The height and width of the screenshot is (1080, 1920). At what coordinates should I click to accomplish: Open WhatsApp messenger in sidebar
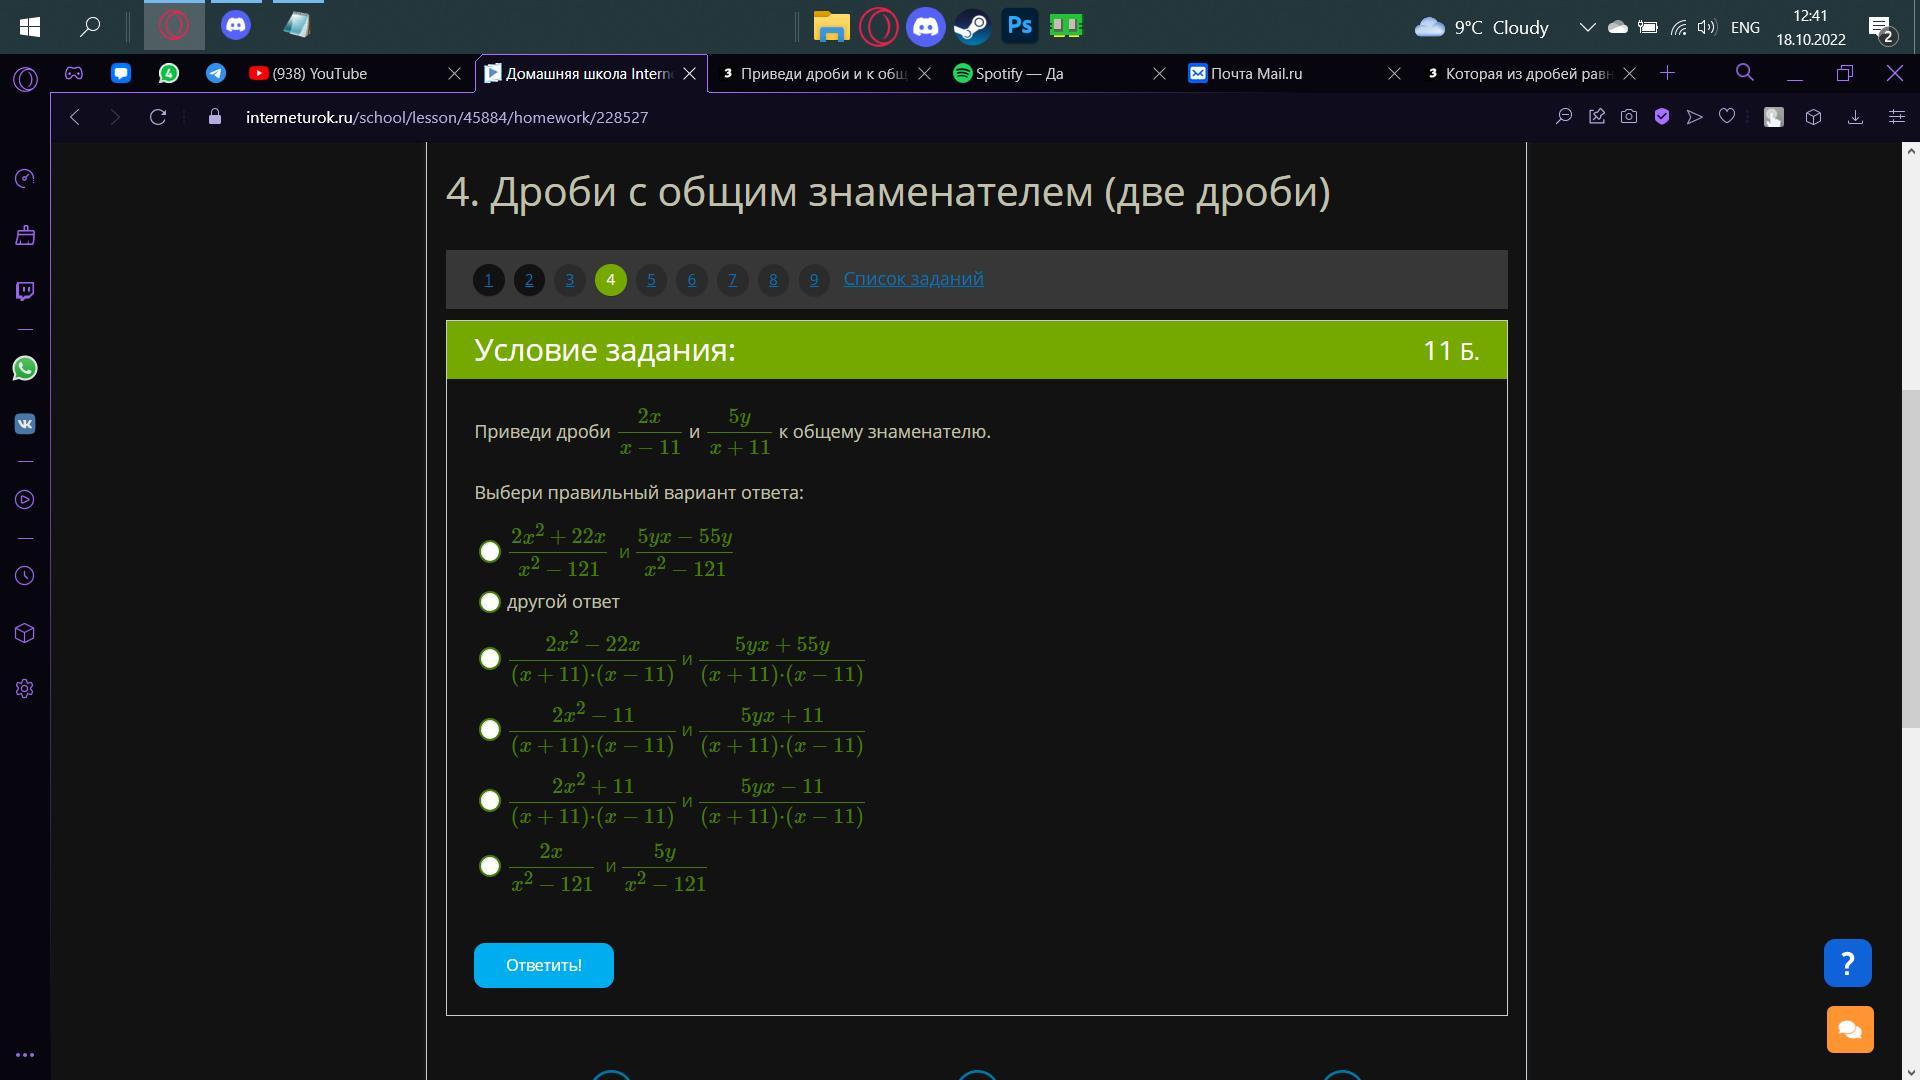[25, 369]
